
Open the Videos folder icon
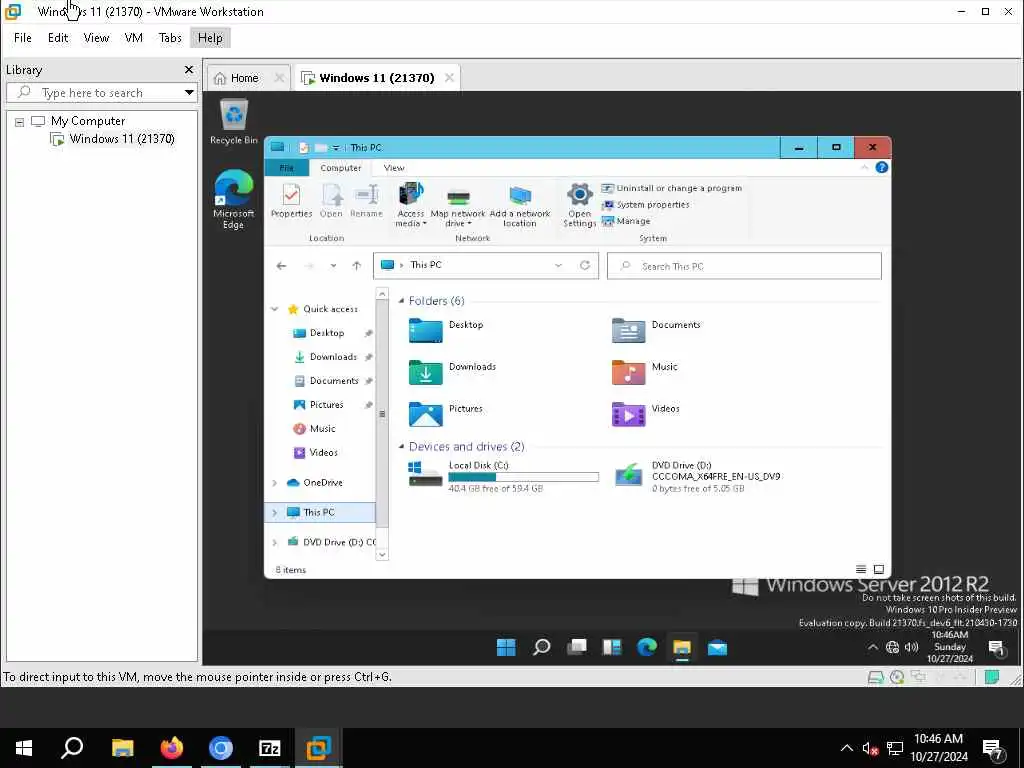628,414
